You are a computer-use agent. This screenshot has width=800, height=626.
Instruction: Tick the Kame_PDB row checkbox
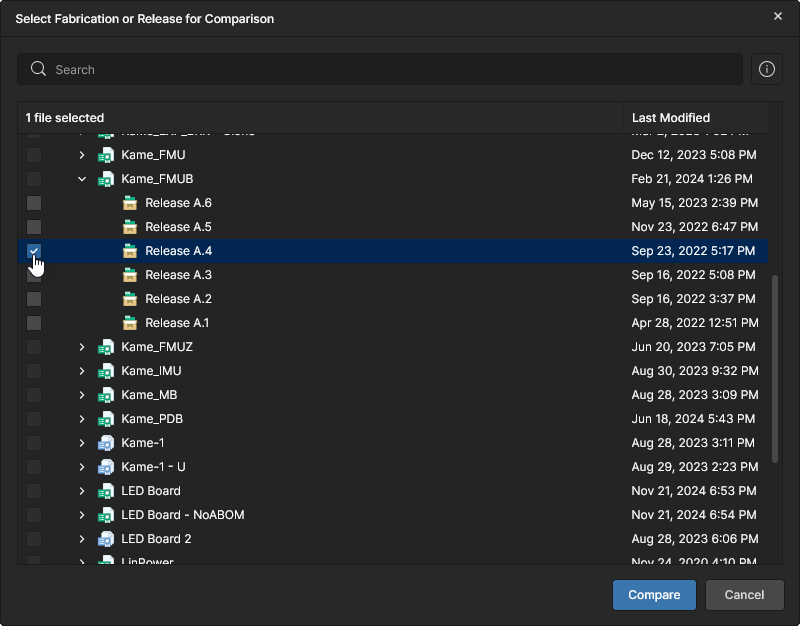[x=34, y=419]
